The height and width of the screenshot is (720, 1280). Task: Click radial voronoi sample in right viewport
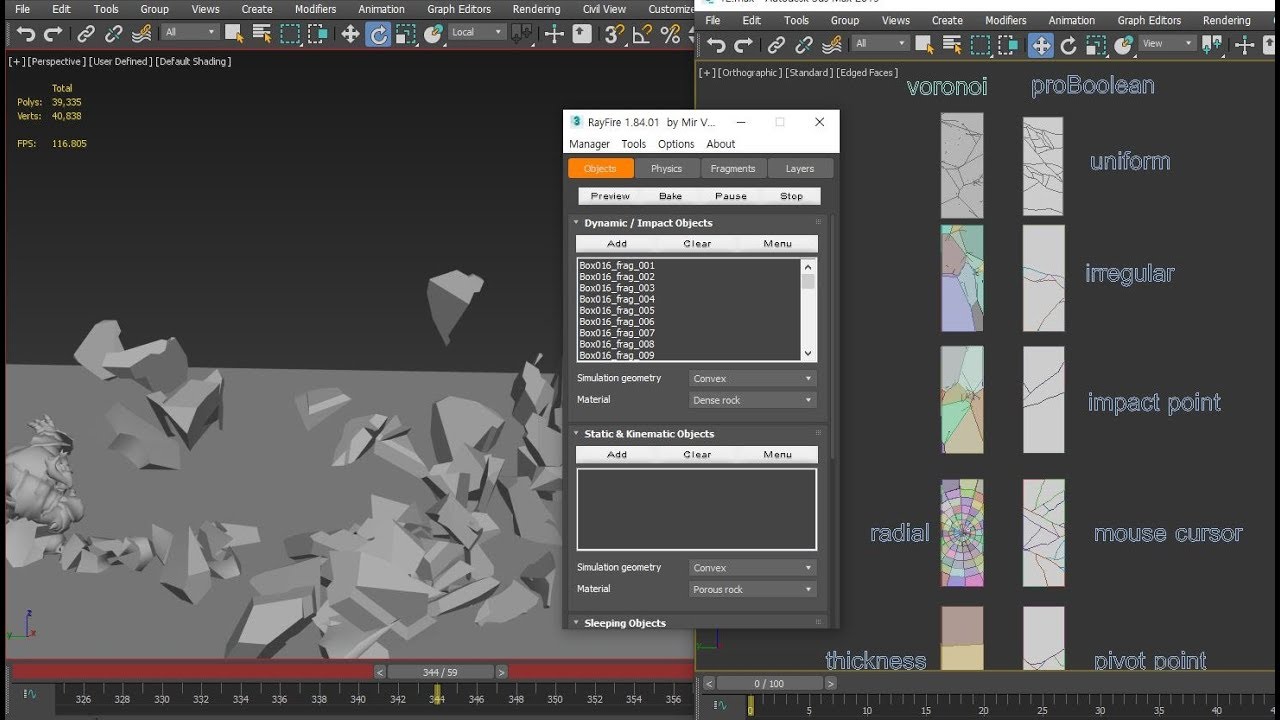pyautogui.click(x=962, y=533)
